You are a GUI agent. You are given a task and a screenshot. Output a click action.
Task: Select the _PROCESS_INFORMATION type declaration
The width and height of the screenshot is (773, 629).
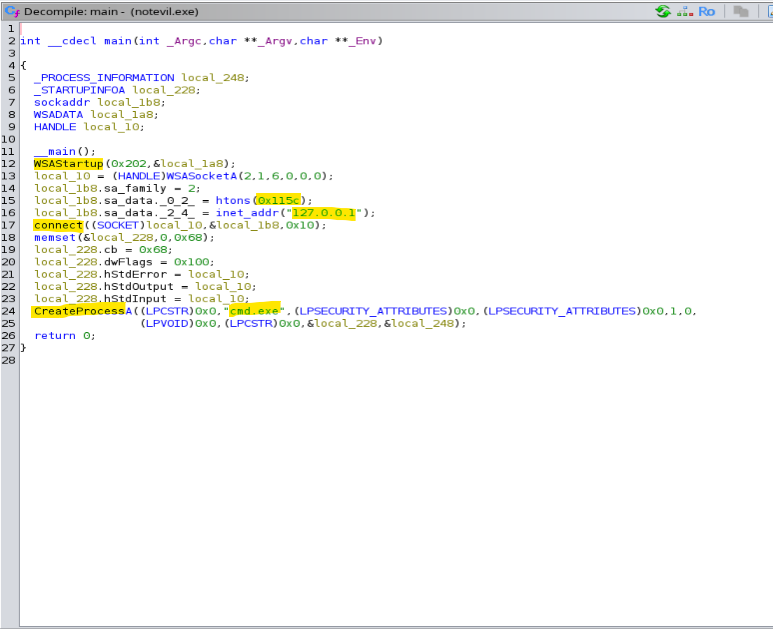coord(104,78)
